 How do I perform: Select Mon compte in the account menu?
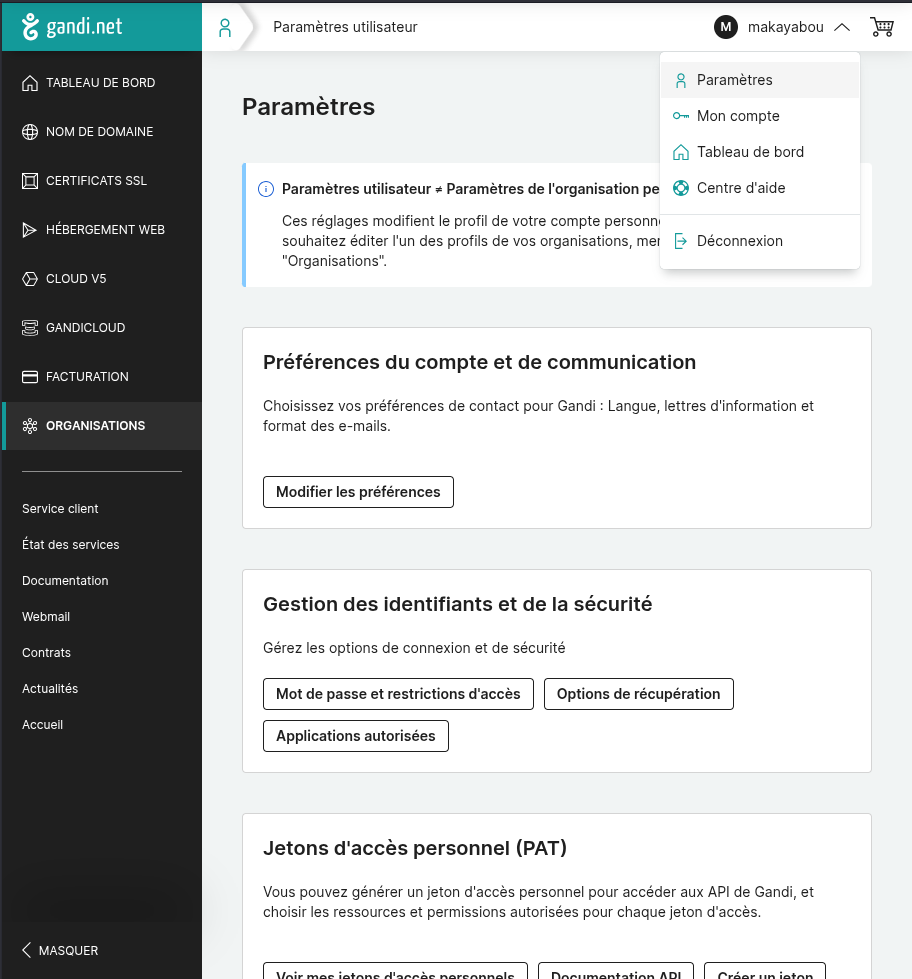738,116
